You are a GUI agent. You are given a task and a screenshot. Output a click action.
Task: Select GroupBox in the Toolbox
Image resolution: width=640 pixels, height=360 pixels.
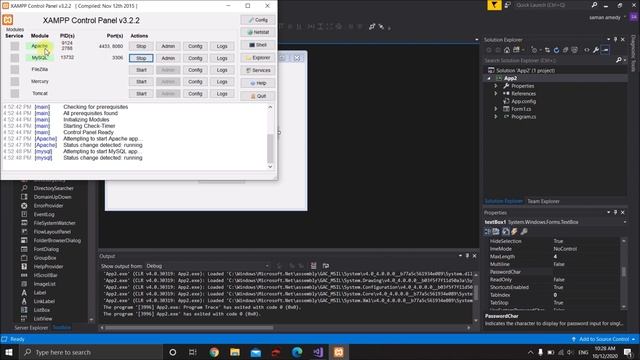click(x=45, y=258)
